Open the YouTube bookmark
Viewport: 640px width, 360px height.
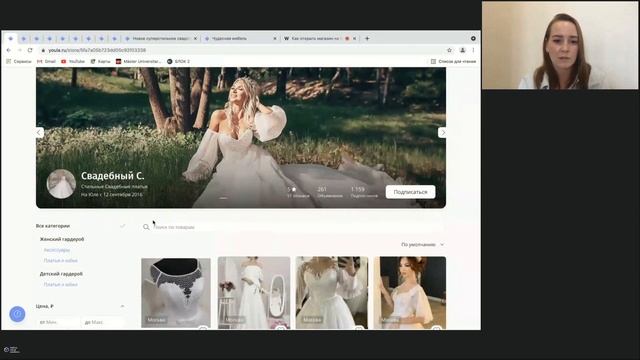click(73, 61)
